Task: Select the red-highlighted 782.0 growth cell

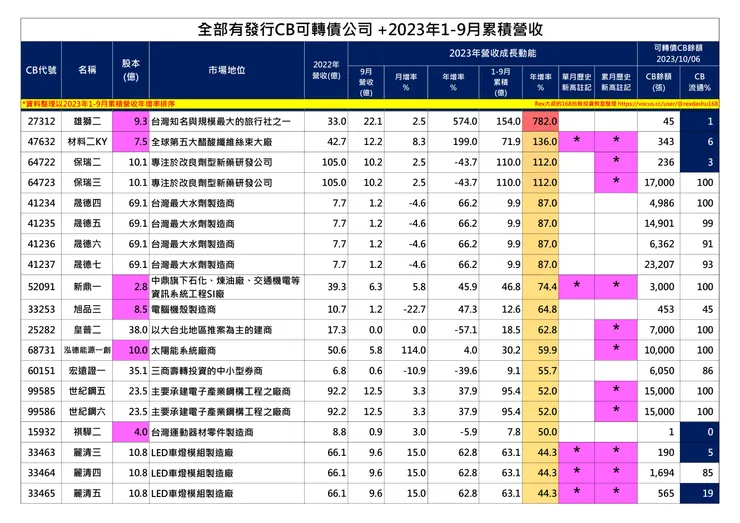Action: point(540,121)
